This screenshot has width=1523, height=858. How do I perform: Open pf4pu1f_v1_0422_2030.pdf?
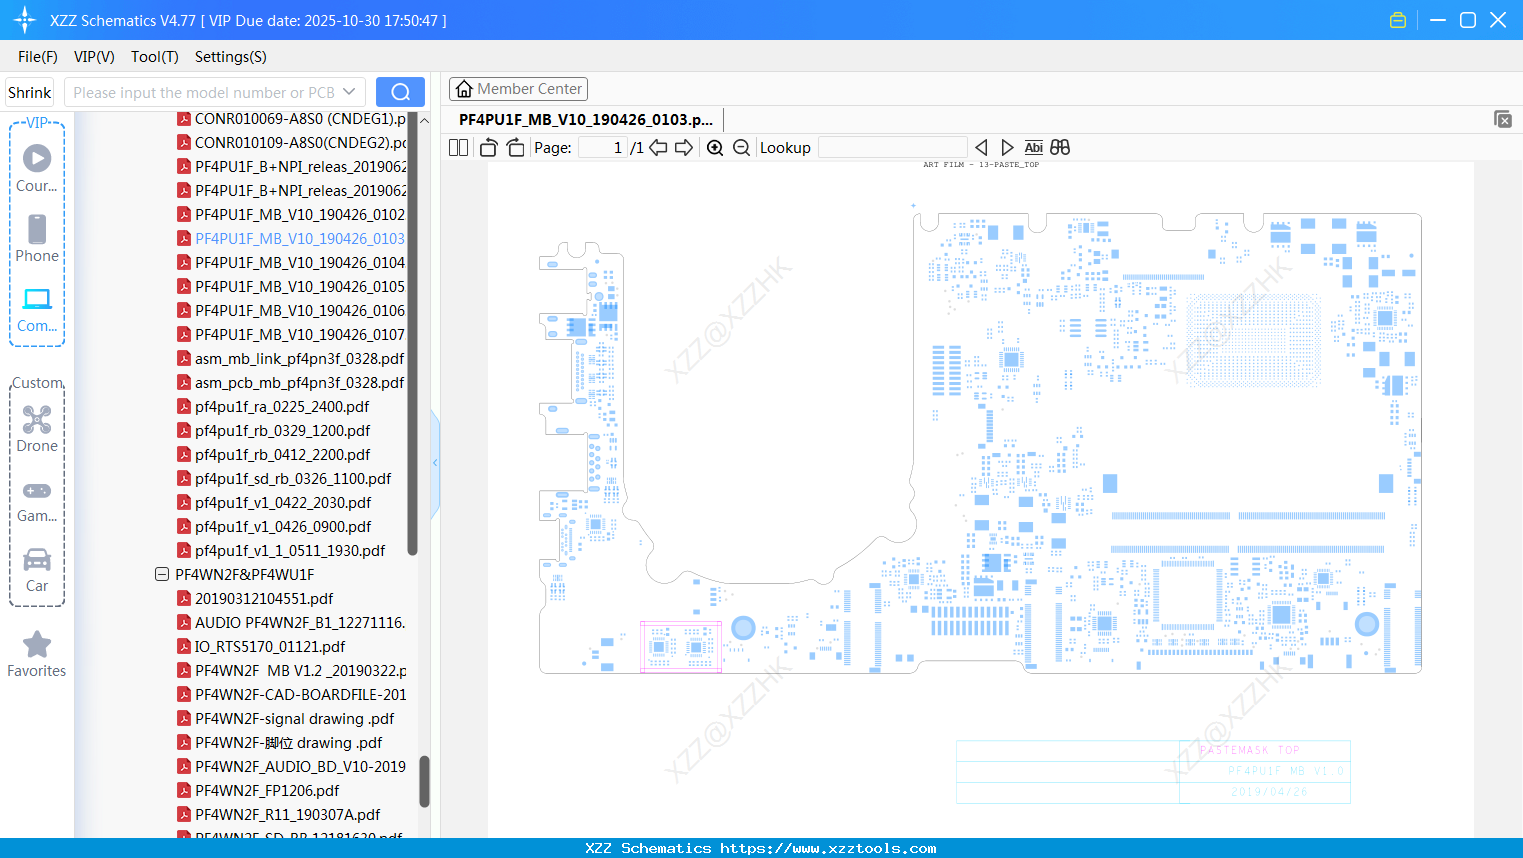tap(283, 503)
